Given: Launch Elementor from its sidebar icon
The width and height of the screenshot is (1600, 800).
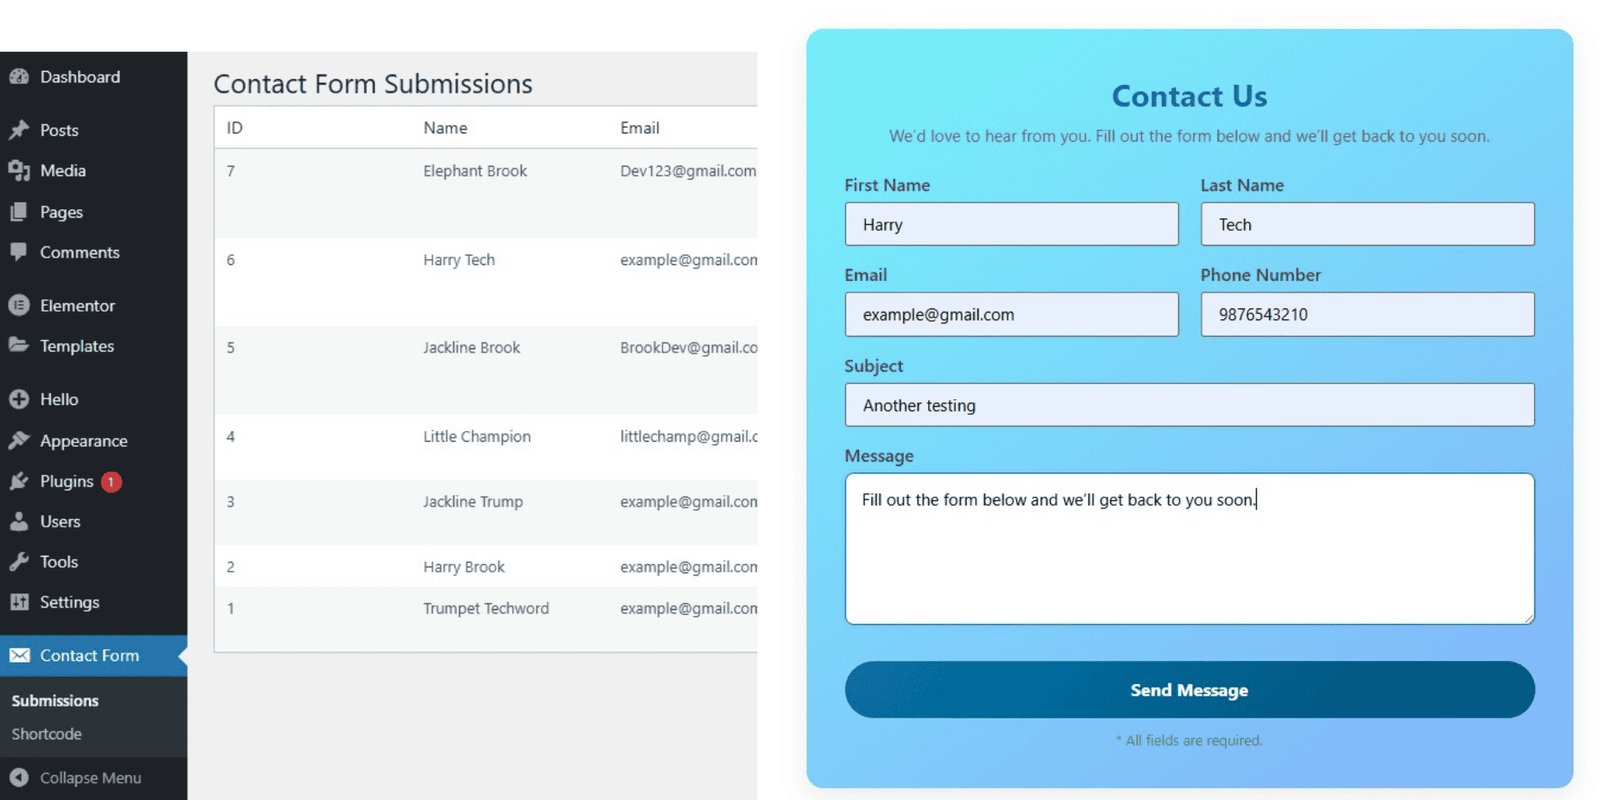Looking at the screenshot, I should [x=20, y=305].
